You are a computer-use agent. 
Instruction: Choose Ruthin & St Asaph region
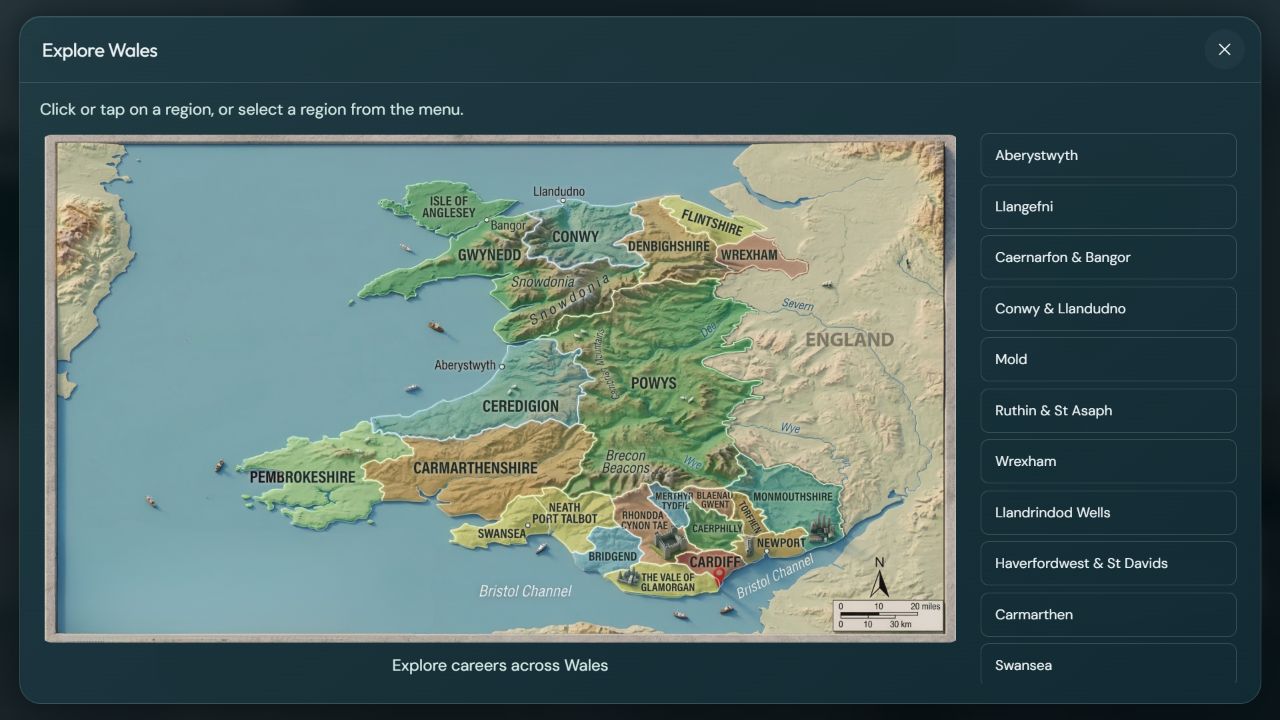pos(1108,410)
